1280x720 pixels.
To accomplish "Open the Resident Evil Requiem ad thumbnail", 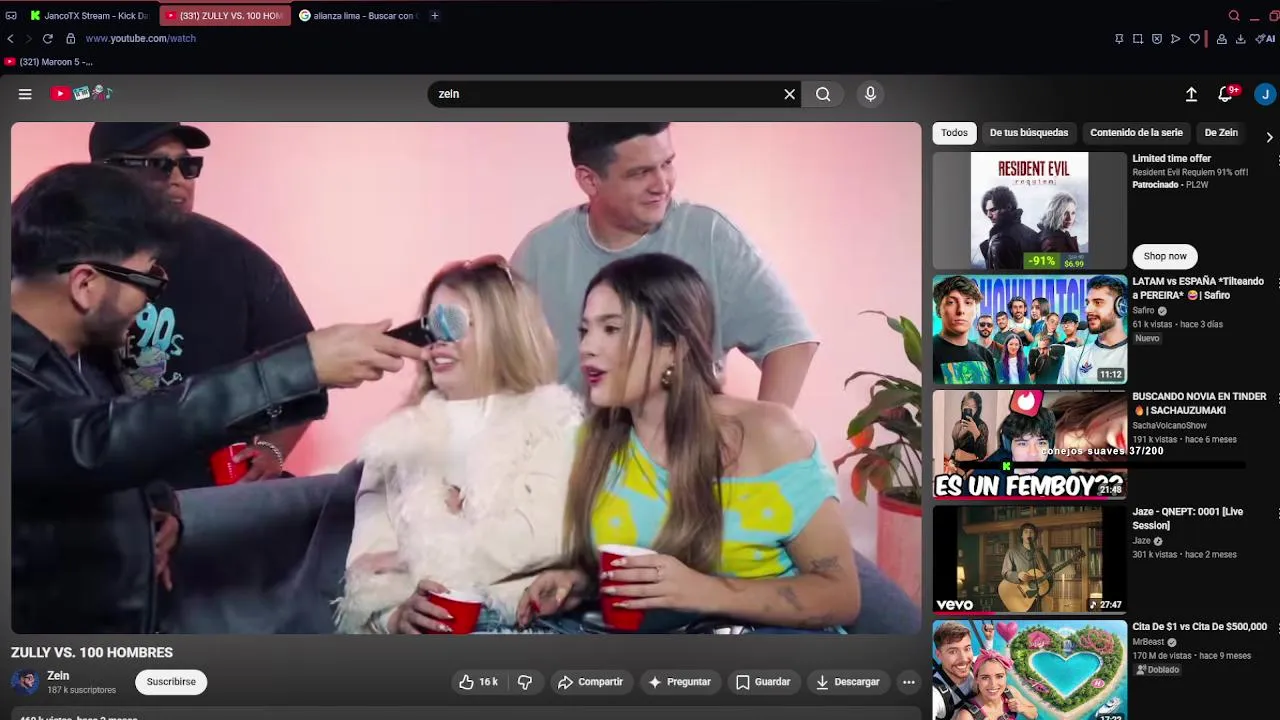I will (x=1030, y=211).
